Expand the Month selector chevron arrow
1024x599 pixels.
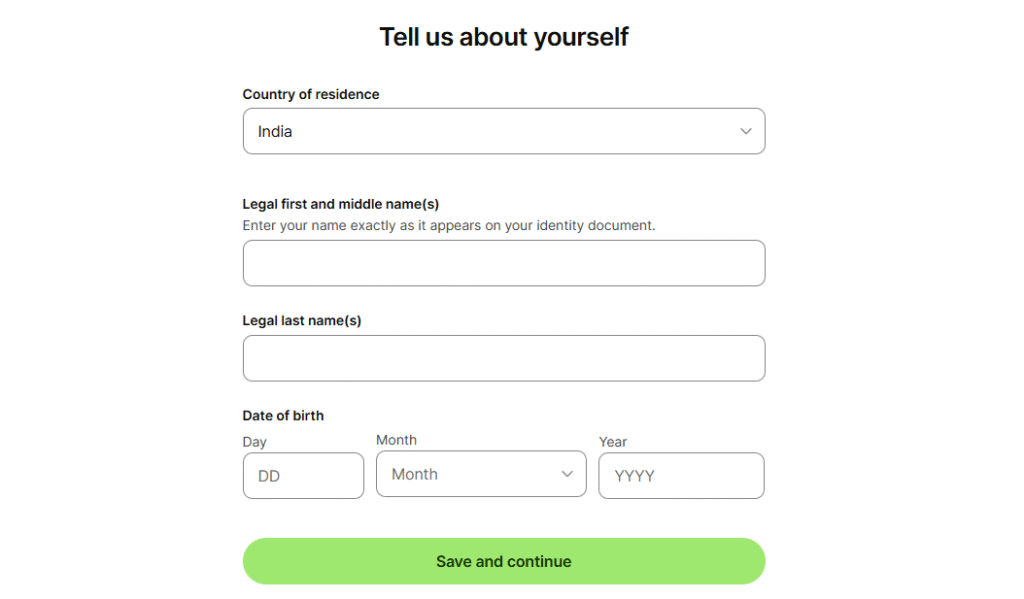click(567, 474)
